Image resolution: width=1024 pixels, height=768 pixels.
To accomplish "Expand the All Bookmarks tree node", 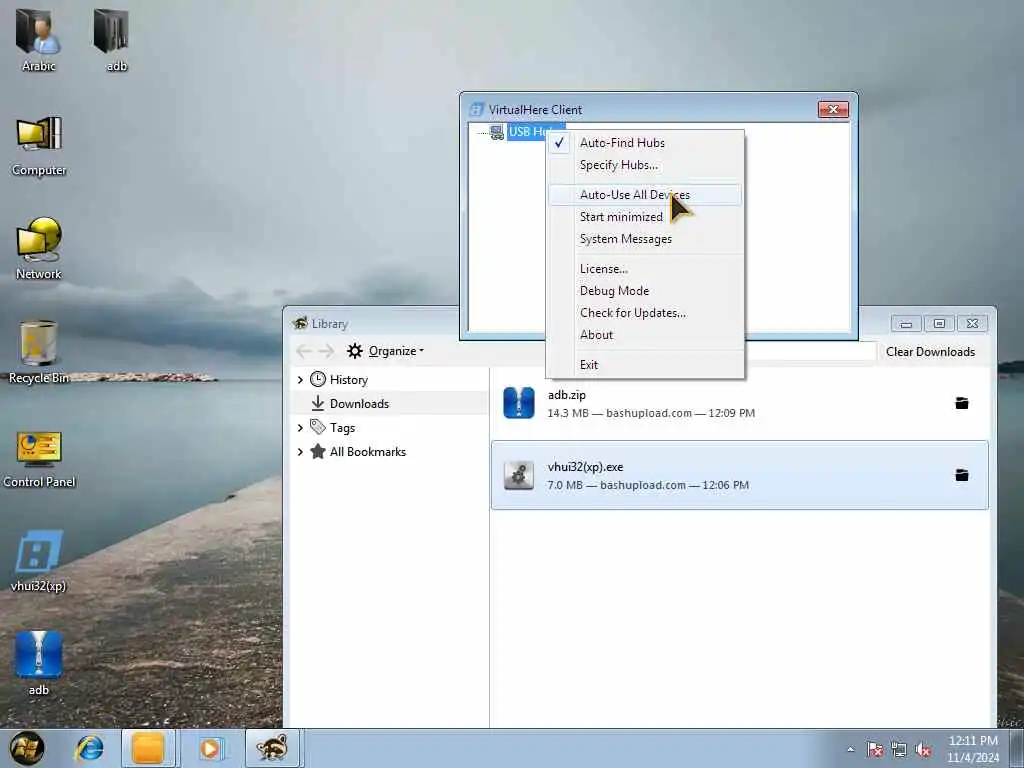I will pos(300,452).
